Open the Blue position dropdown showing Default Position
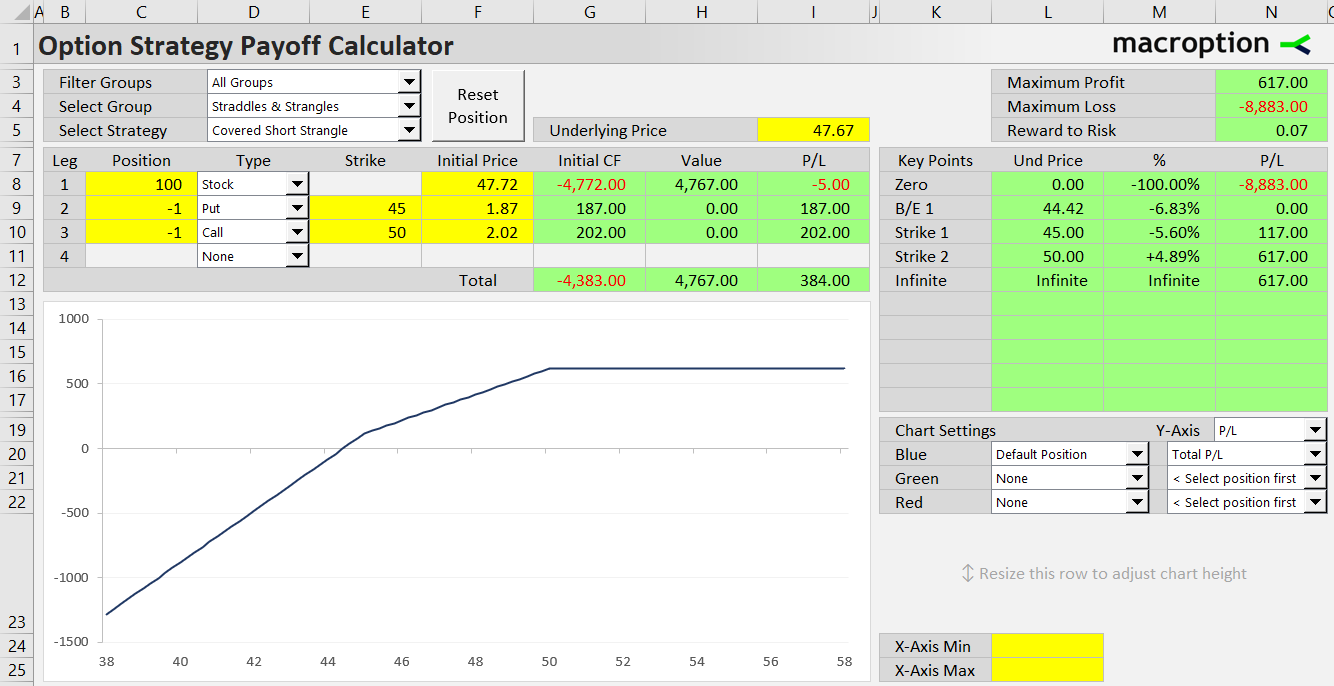This screenshot has height=686, width=1334. coord(1137,454)
